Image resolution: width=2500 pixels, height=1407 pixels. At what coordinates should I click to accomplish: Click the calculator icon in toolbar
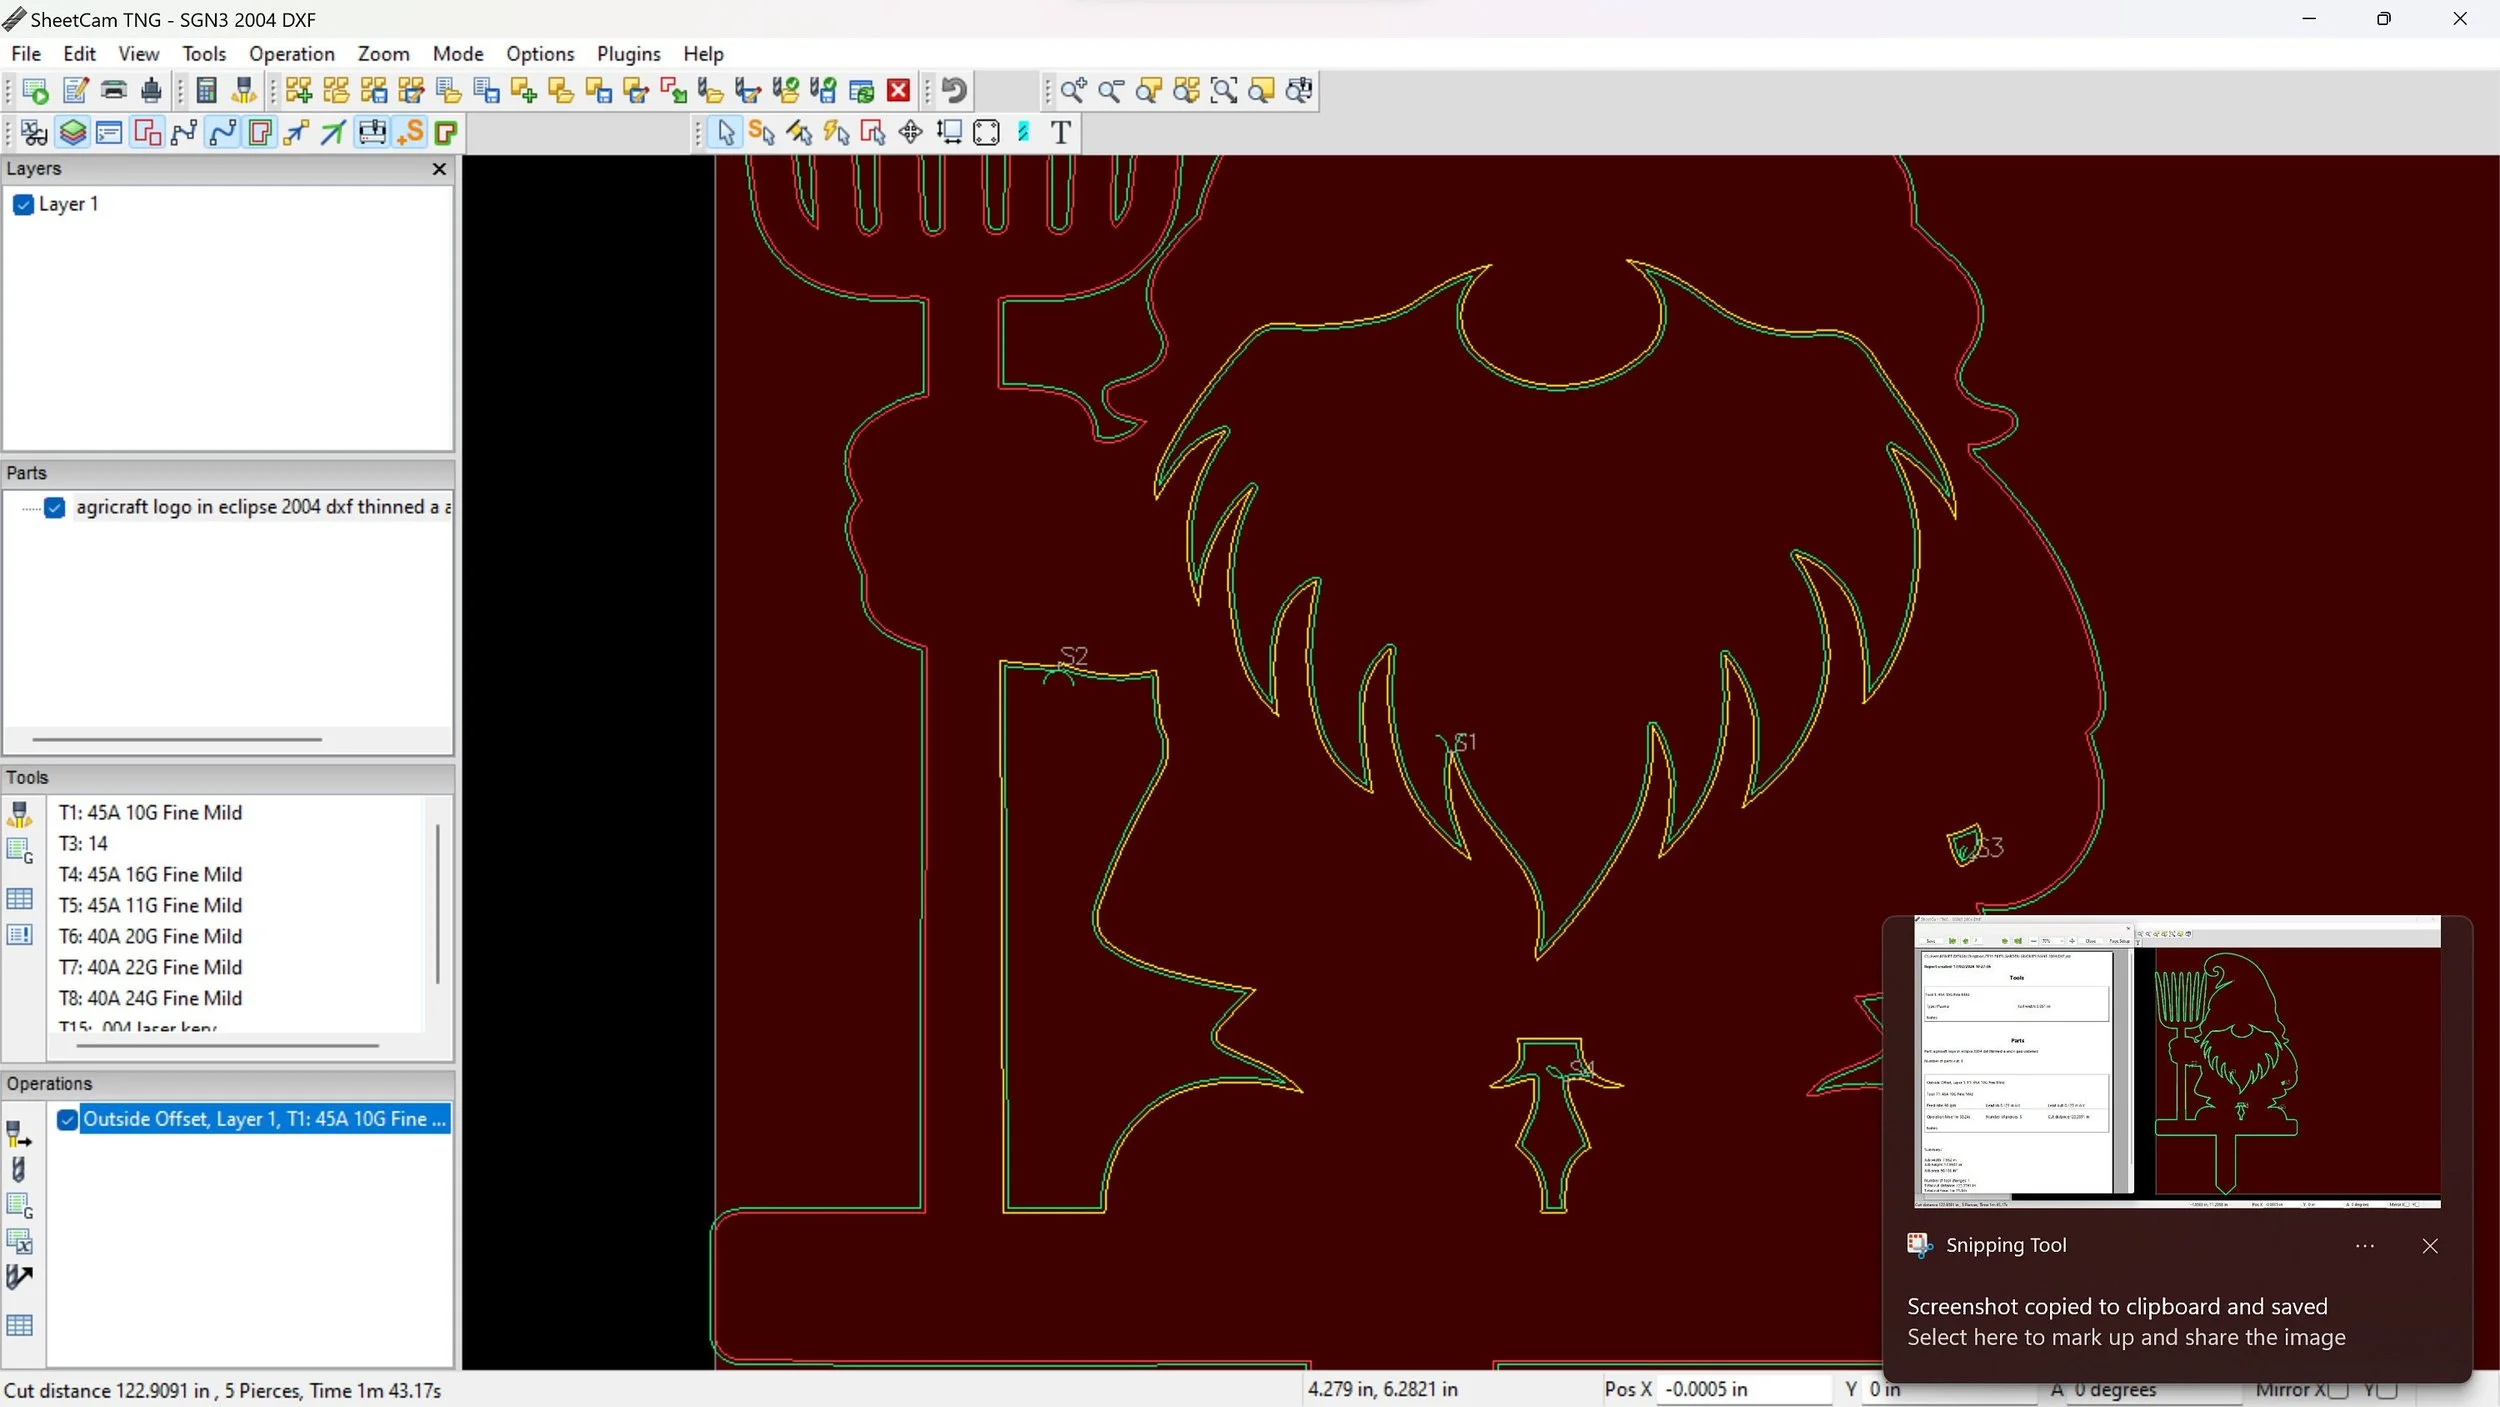click(206, 91)
